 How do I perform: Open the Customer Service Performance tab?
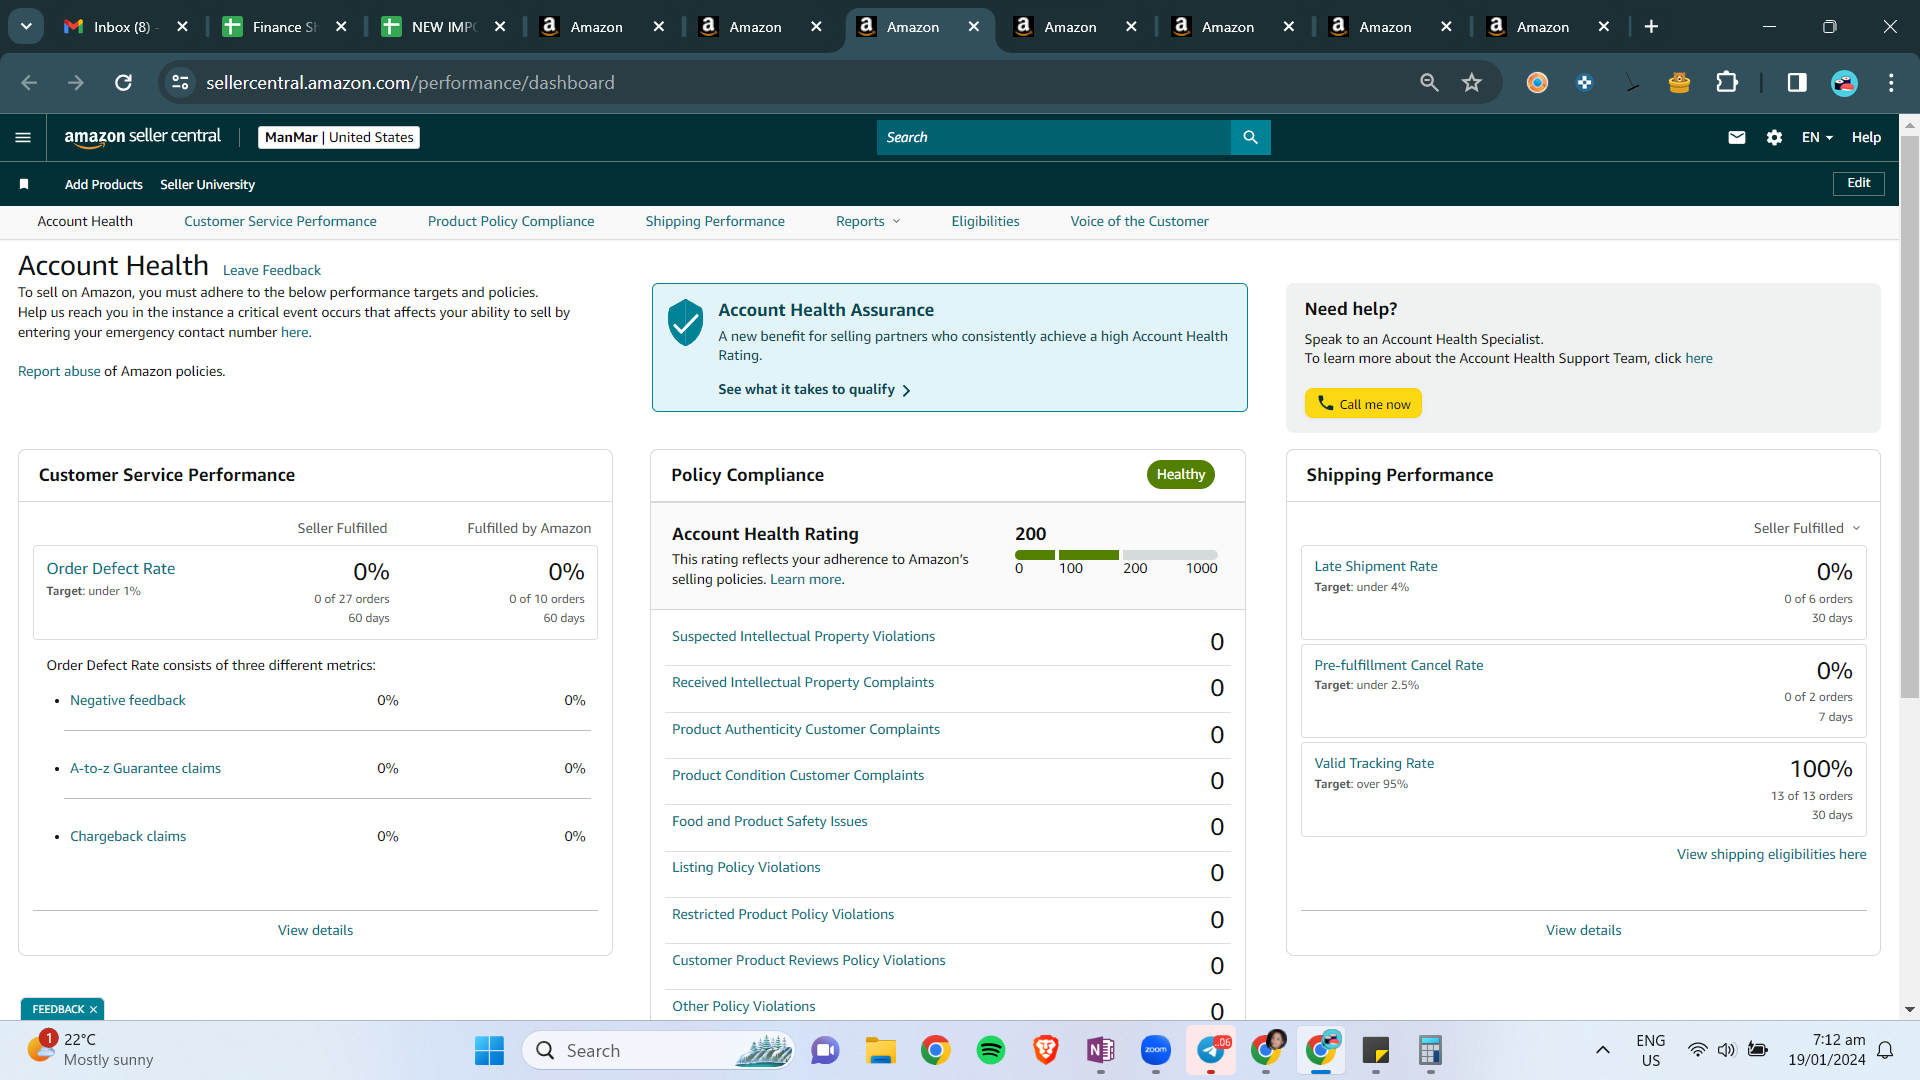[x=280, y=221]
